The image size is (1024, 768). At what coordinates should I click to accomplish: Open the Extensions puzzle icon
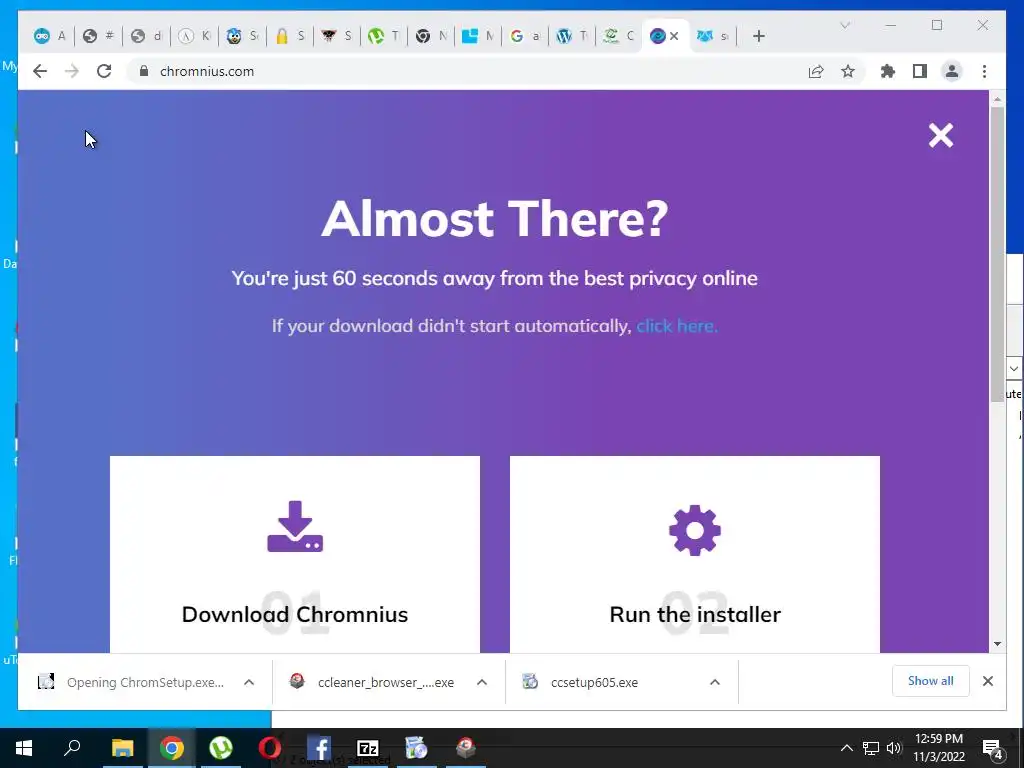point(888,71)
